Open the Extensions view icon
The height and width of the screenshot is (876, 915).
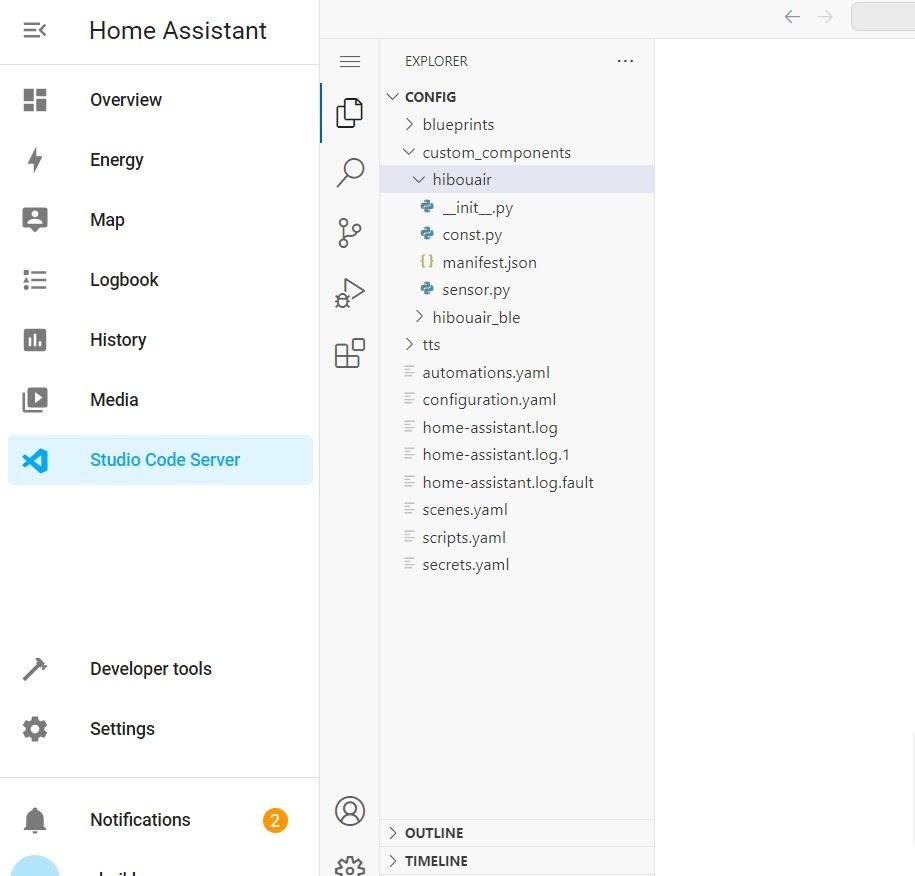pyautogui.click(x=350, y=353)
